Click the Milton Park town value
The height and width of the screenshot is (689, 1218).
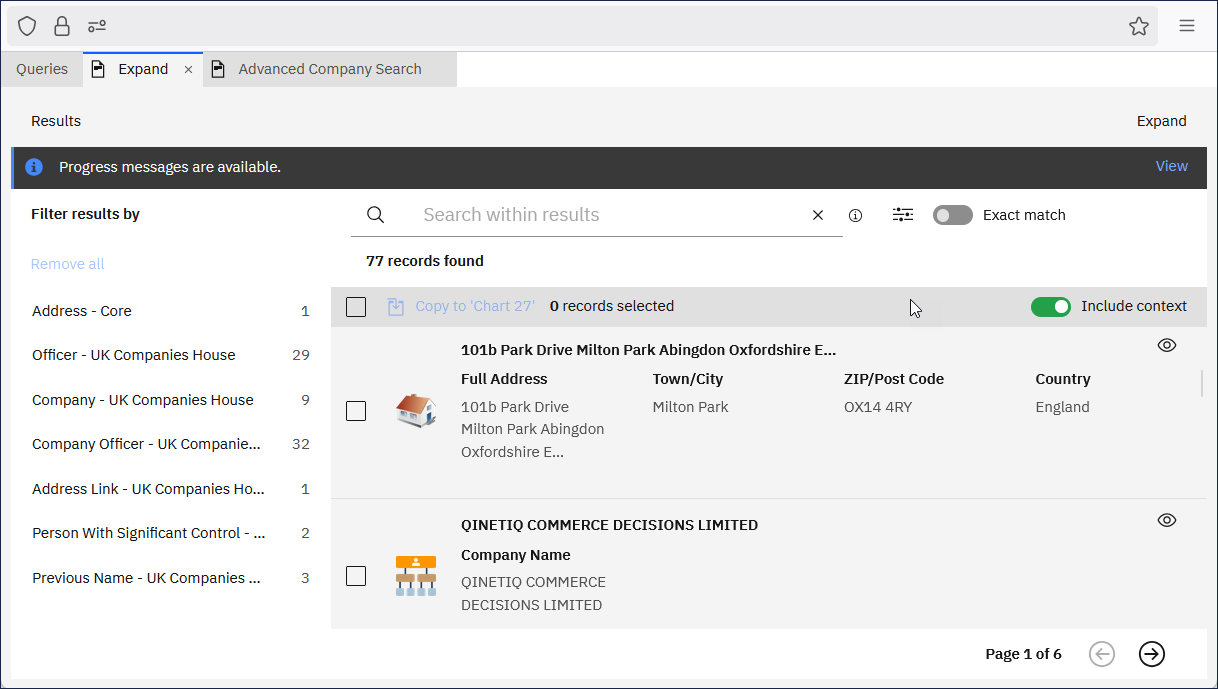691,407
